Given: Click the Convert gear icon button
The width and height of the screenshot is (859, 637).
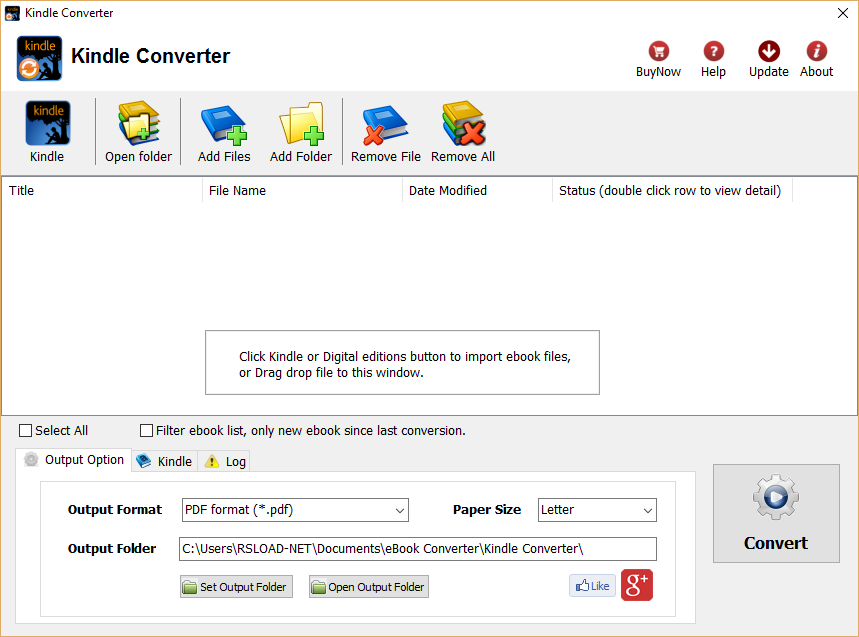Looking at the screenshot, I should click(x=776, y=513).
